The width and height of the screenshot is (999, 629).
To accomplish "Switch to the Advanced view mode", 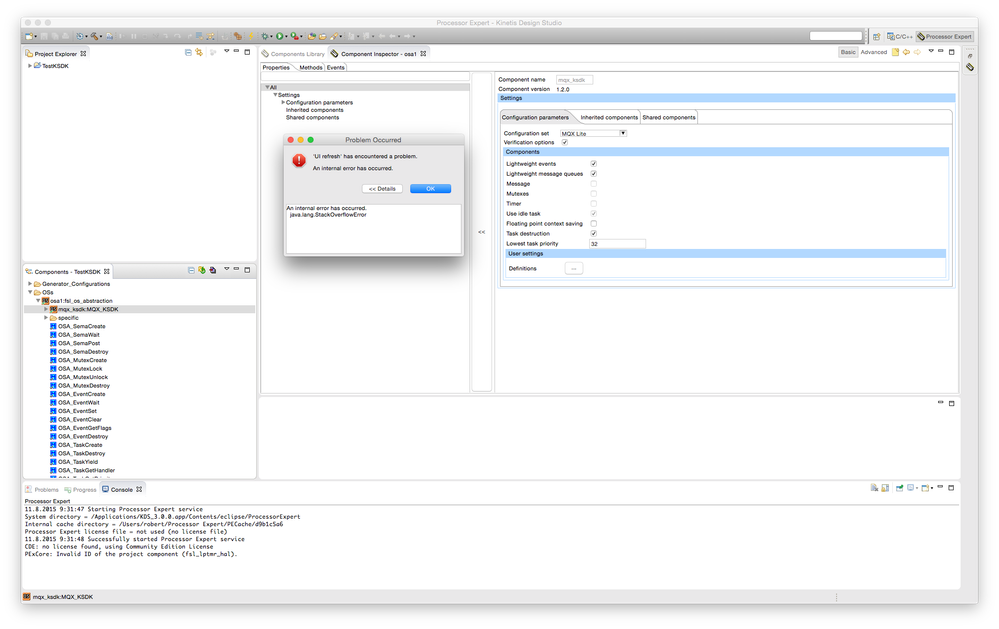I will tap(873, 52).
